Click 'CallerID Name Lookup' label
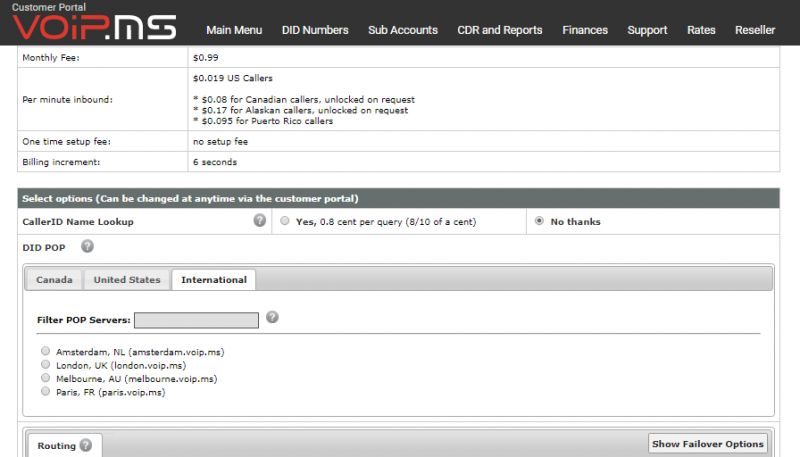This screenshot has width=800, height=457. pos(78,221)
